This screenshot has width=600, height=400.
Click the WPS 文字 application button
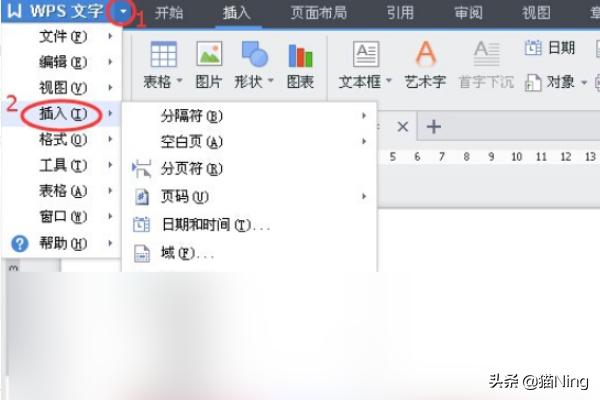(55, 11)
